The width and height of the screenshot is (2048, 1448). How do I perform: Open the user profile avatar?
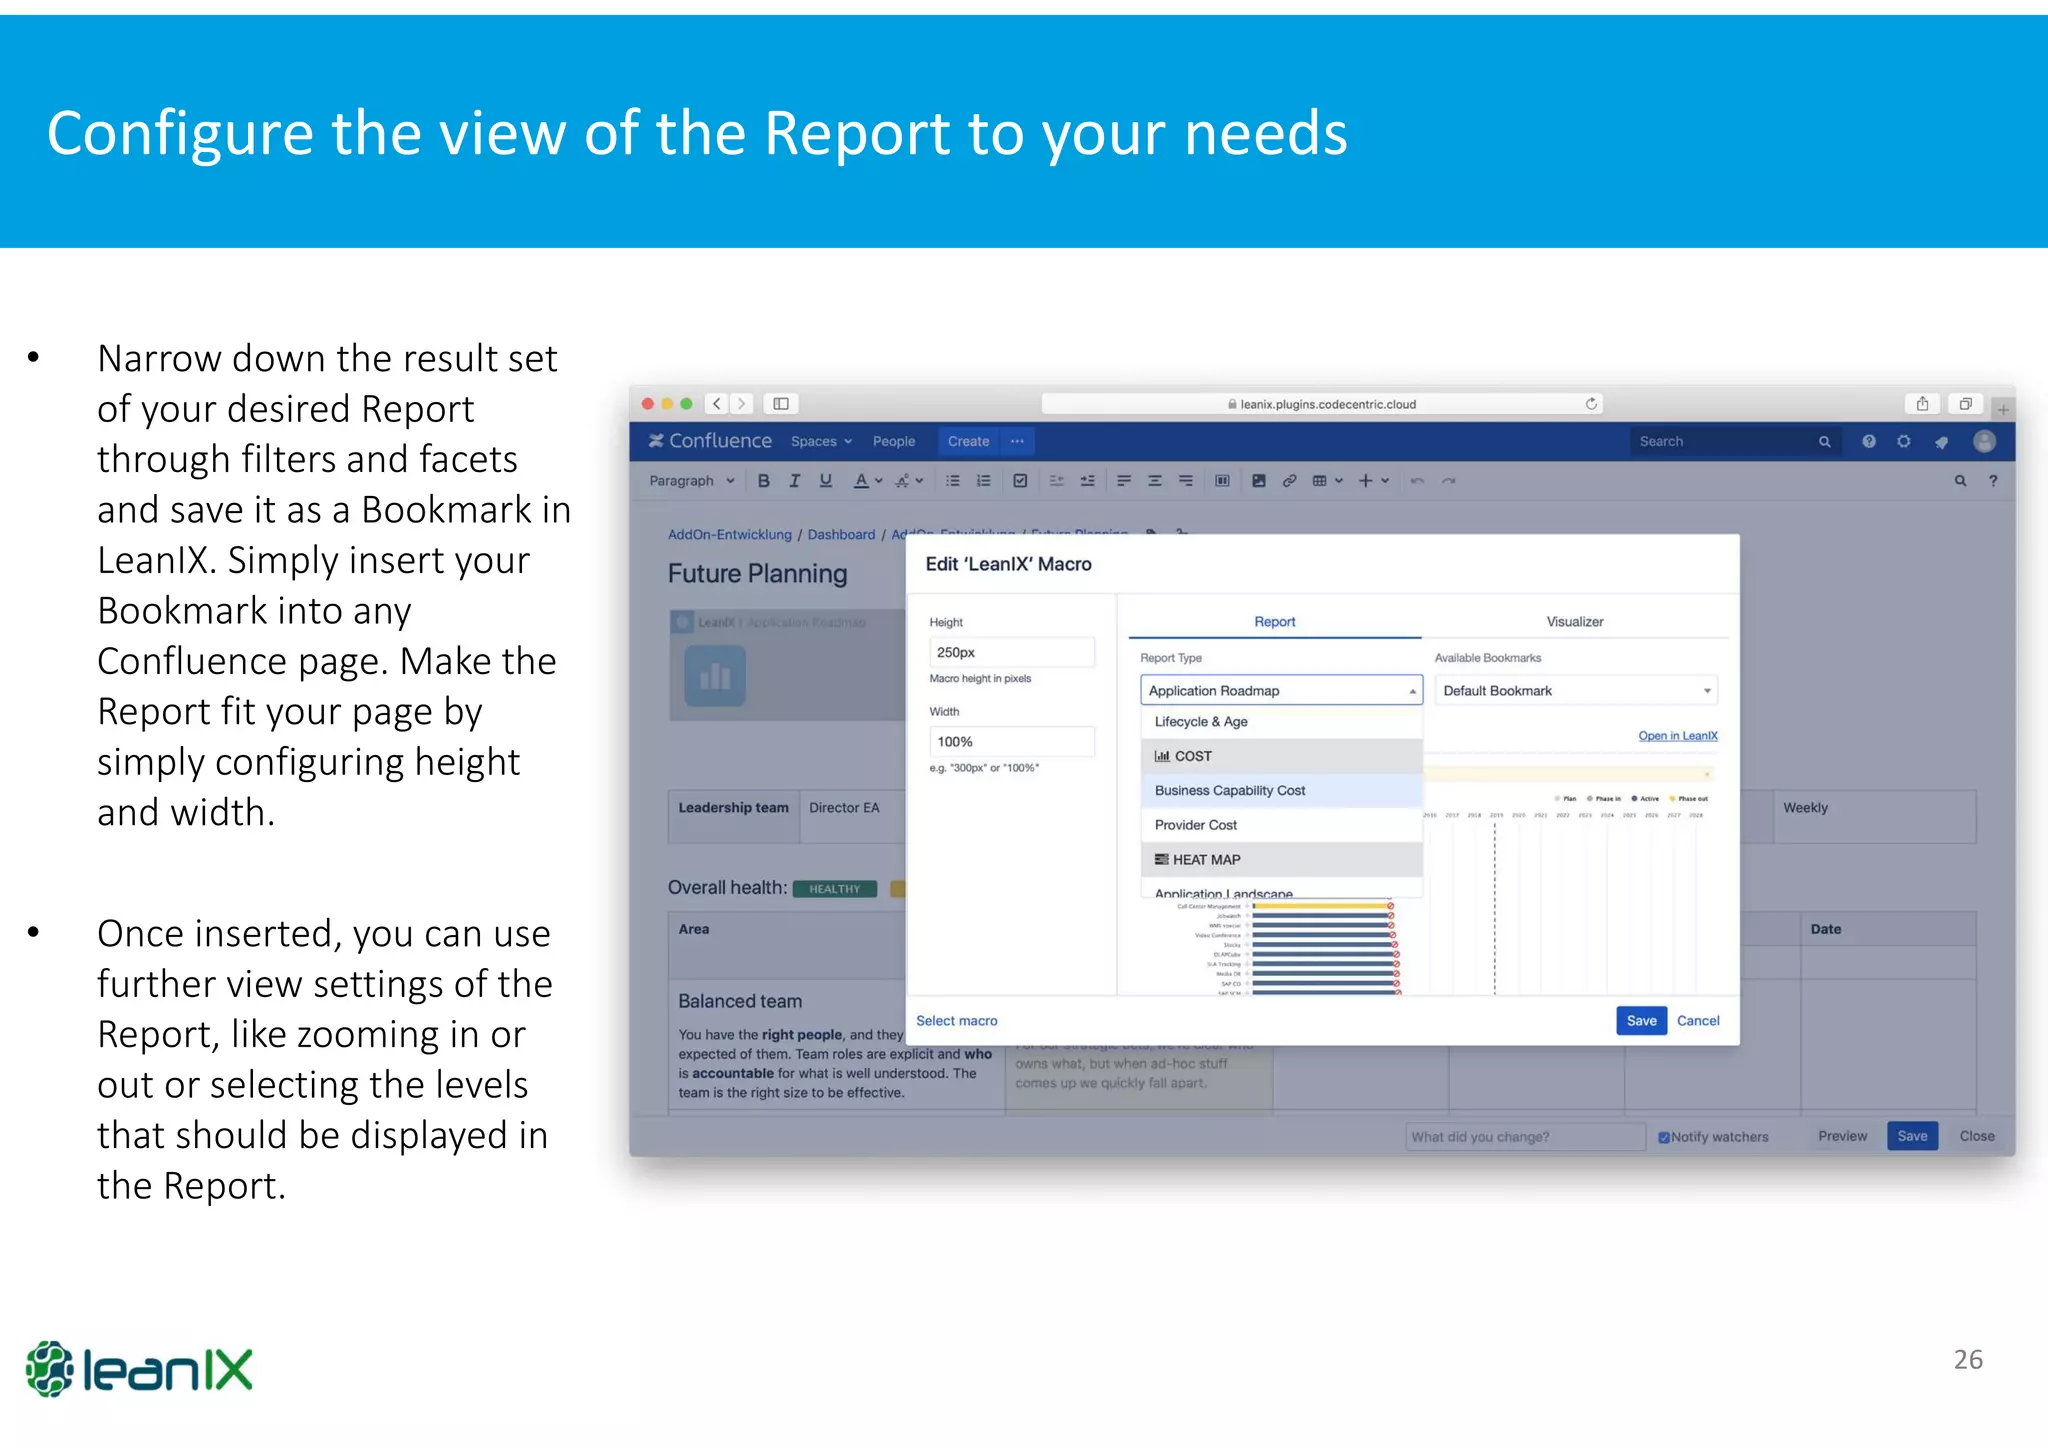point(1984,441)
